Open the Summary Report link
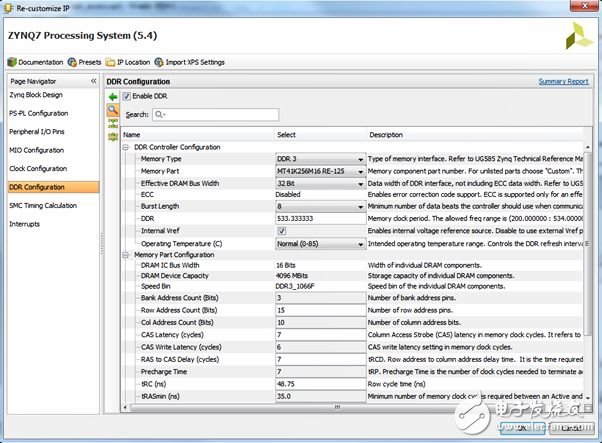The width and height of the screenshot is (602, 443). [563, 81]
